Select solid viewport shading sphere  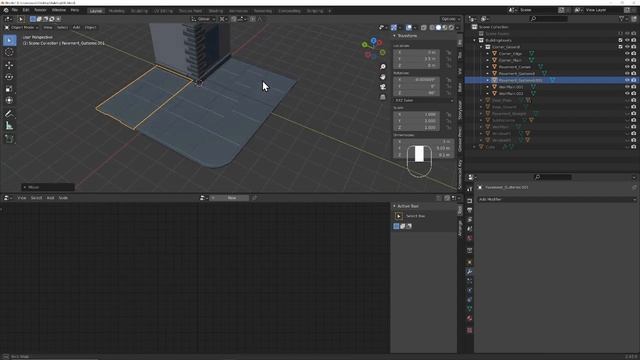[x=438, y=27]
